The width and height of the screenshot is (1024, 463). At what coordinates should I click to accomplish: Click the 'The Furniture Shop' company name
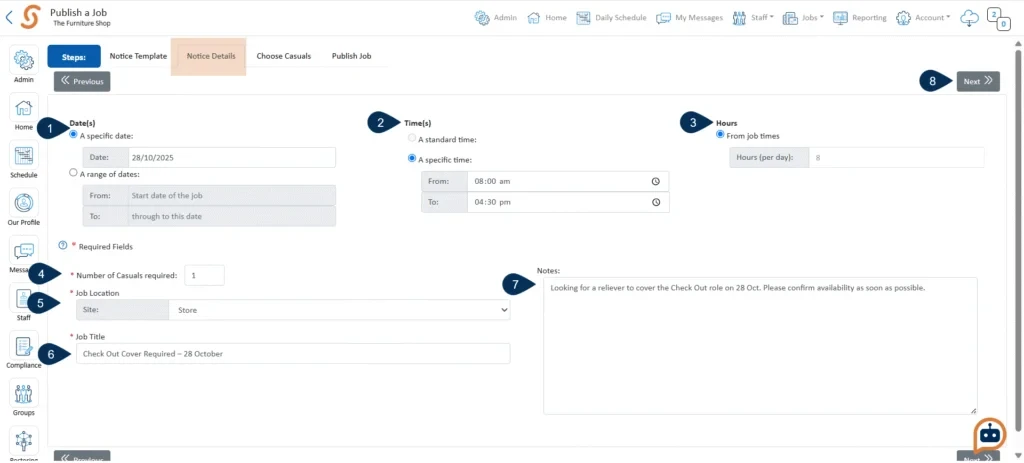(x=82, y=24)
